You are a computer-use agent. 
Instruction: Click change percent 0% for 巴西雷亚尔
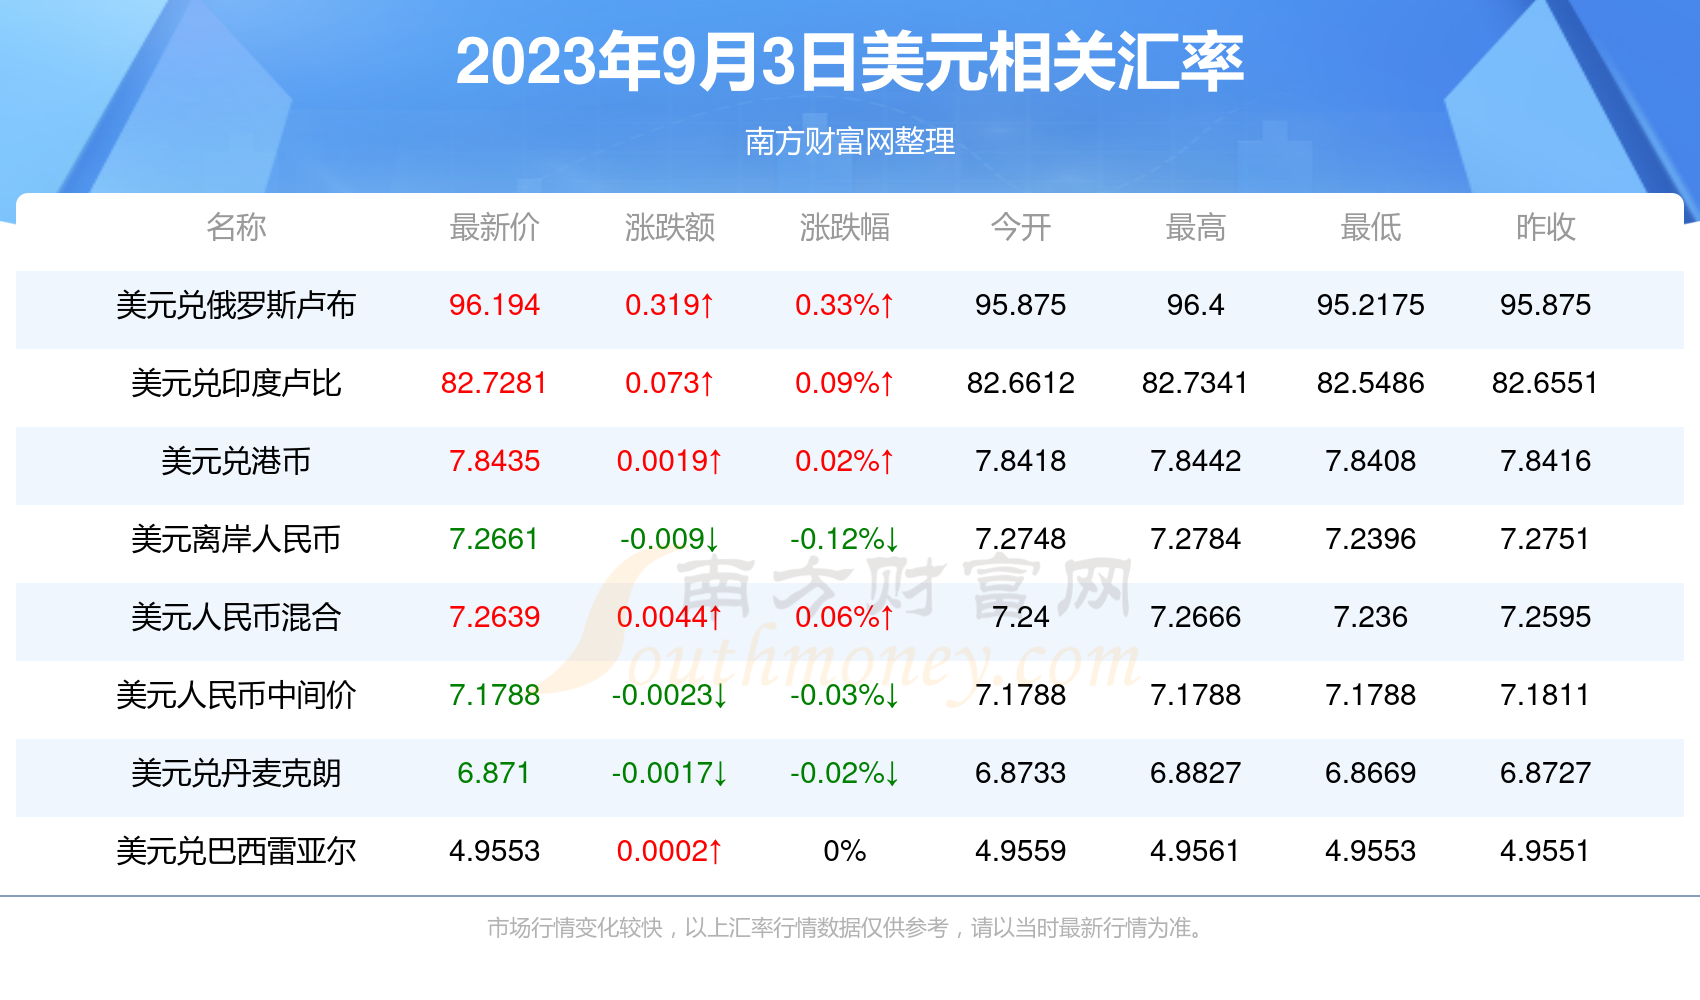[844, 851]
